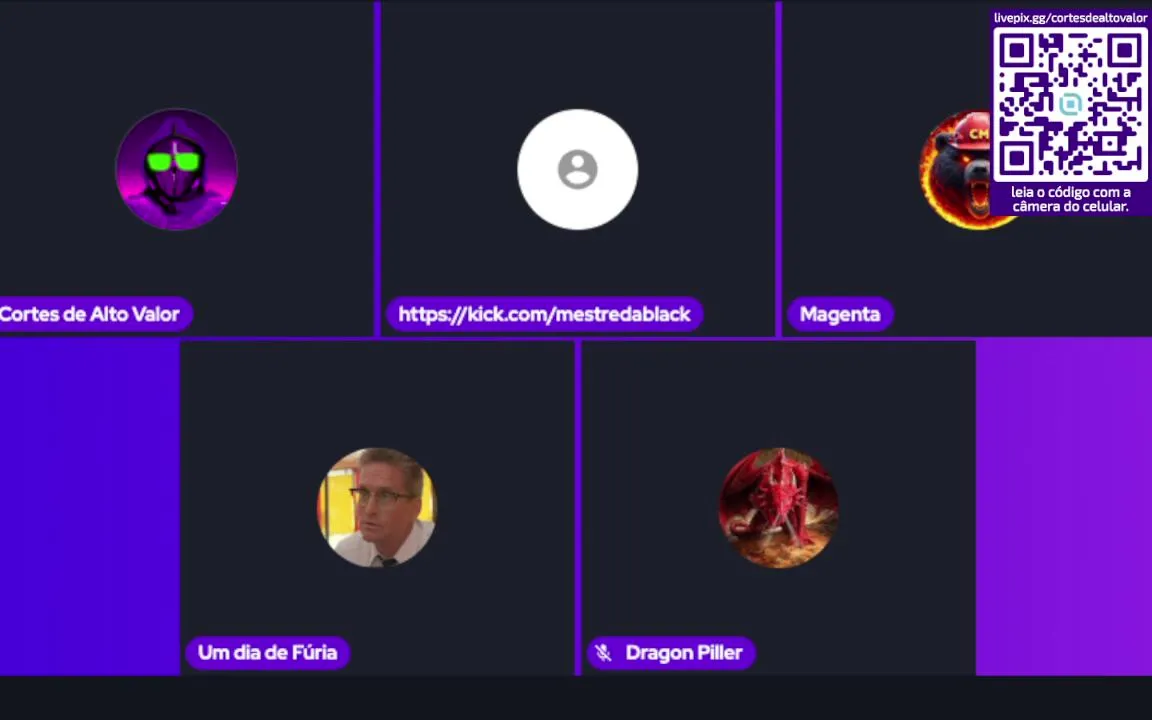1152x720 pixels.
Task: Click the default blank profile avatar
Action: click(x=577, y=169)
